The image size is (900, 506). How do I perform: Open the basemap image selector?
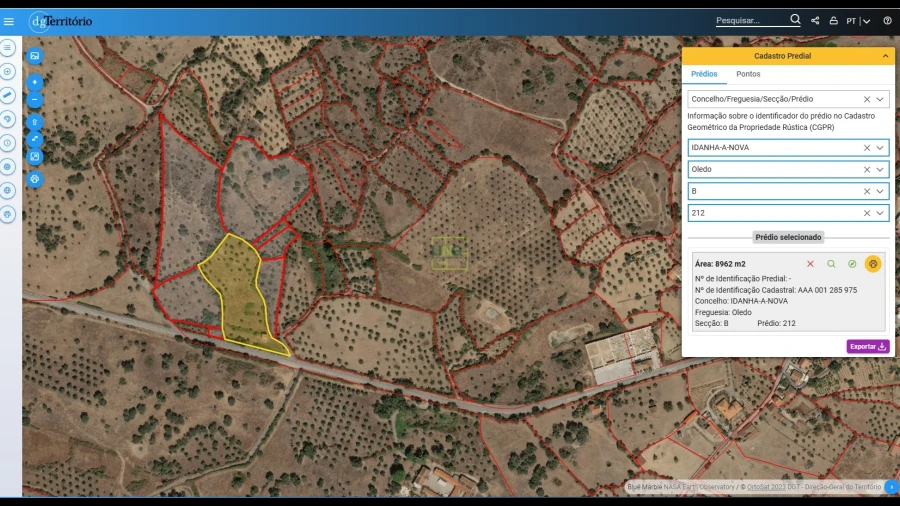pyautogui.click(x=35, y=57)
